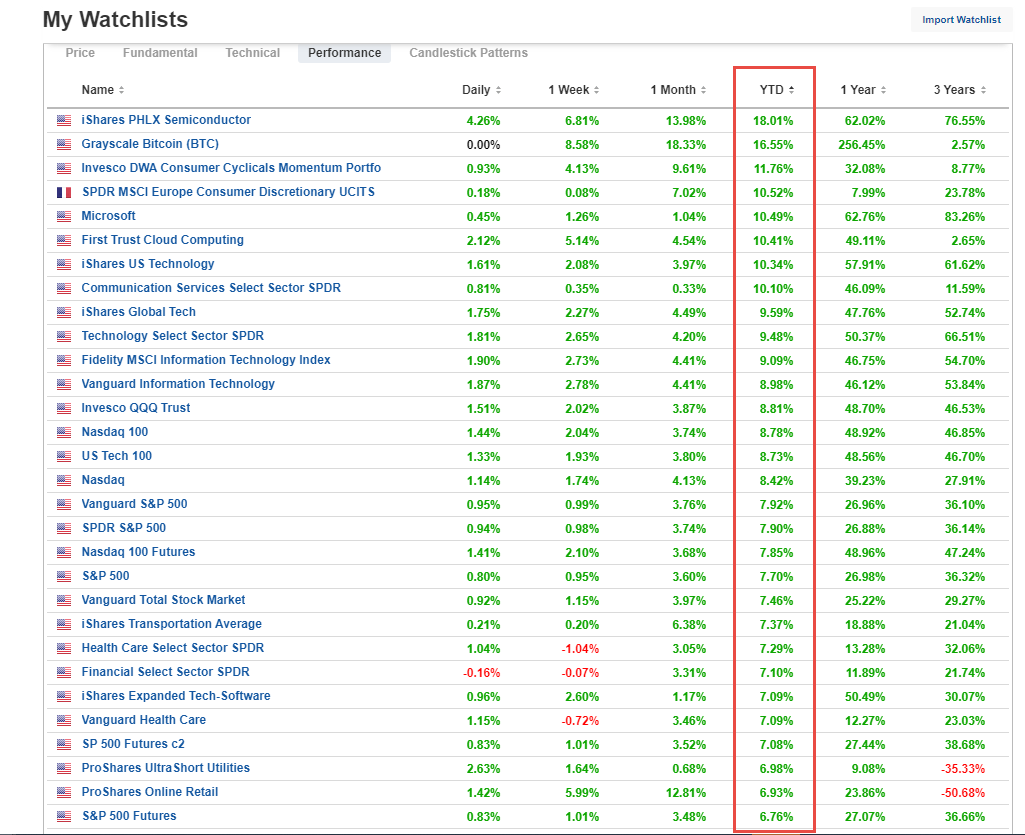Open the Technical tab
Screen dimensions: 1025x835
(252, 53)
